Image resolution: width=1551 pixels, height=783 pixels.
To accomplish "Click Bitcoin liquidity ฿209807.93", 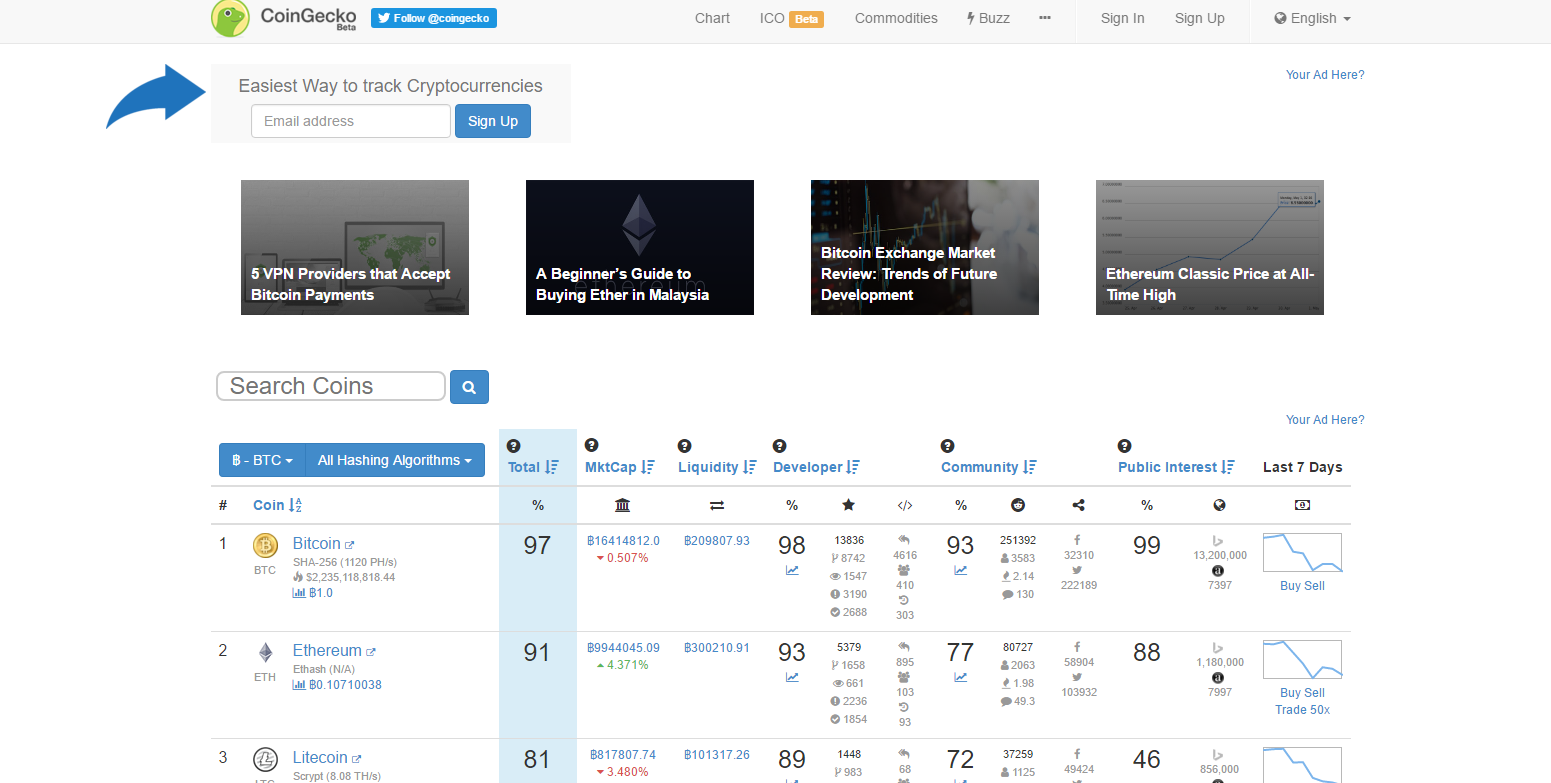I will (x=717, y=541).
